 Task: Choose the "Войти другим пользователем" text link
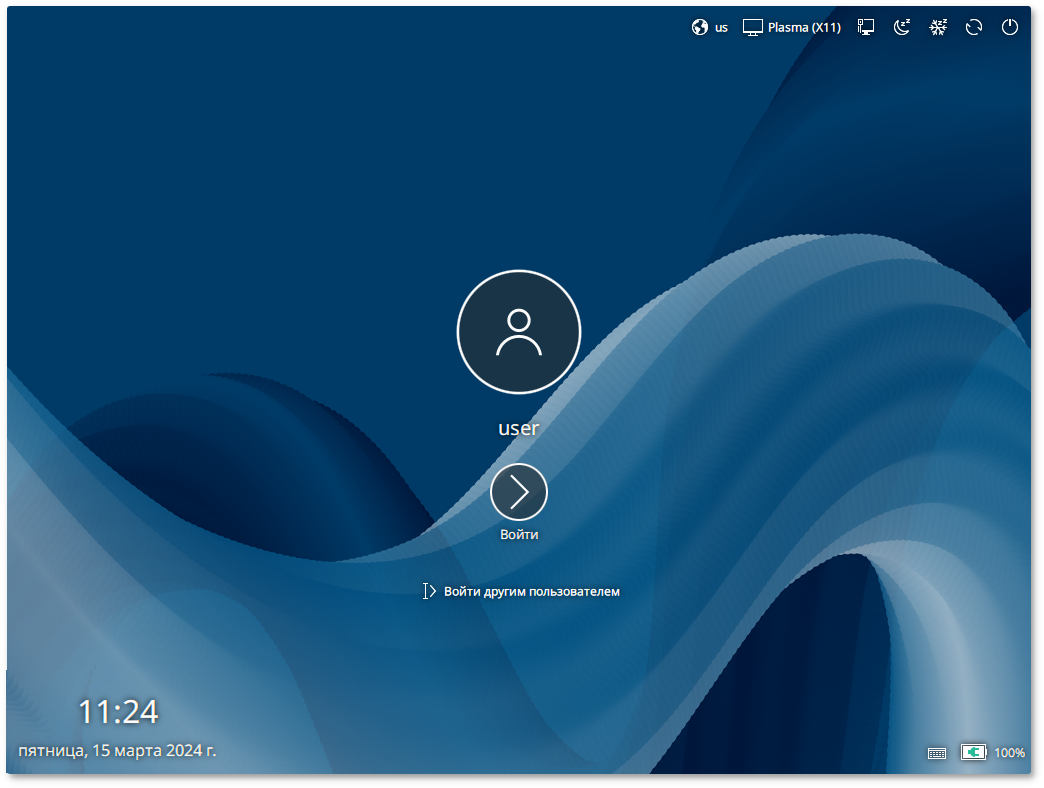click(x=532, y=591)
